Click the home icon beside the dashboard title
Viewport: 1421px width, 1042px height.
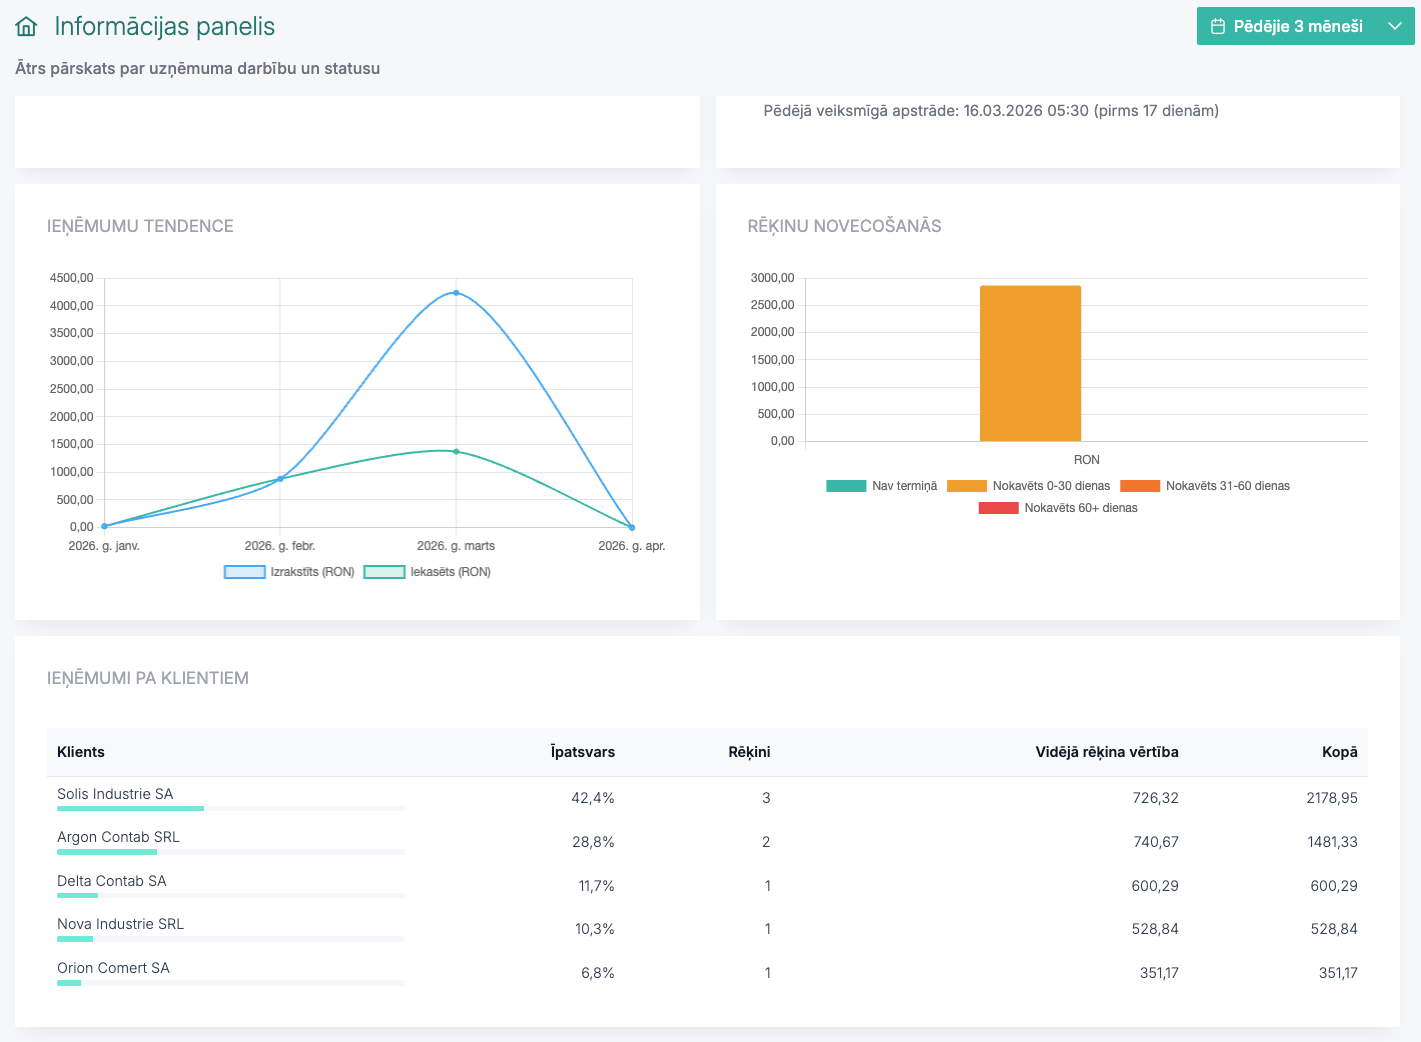(27, 27)
